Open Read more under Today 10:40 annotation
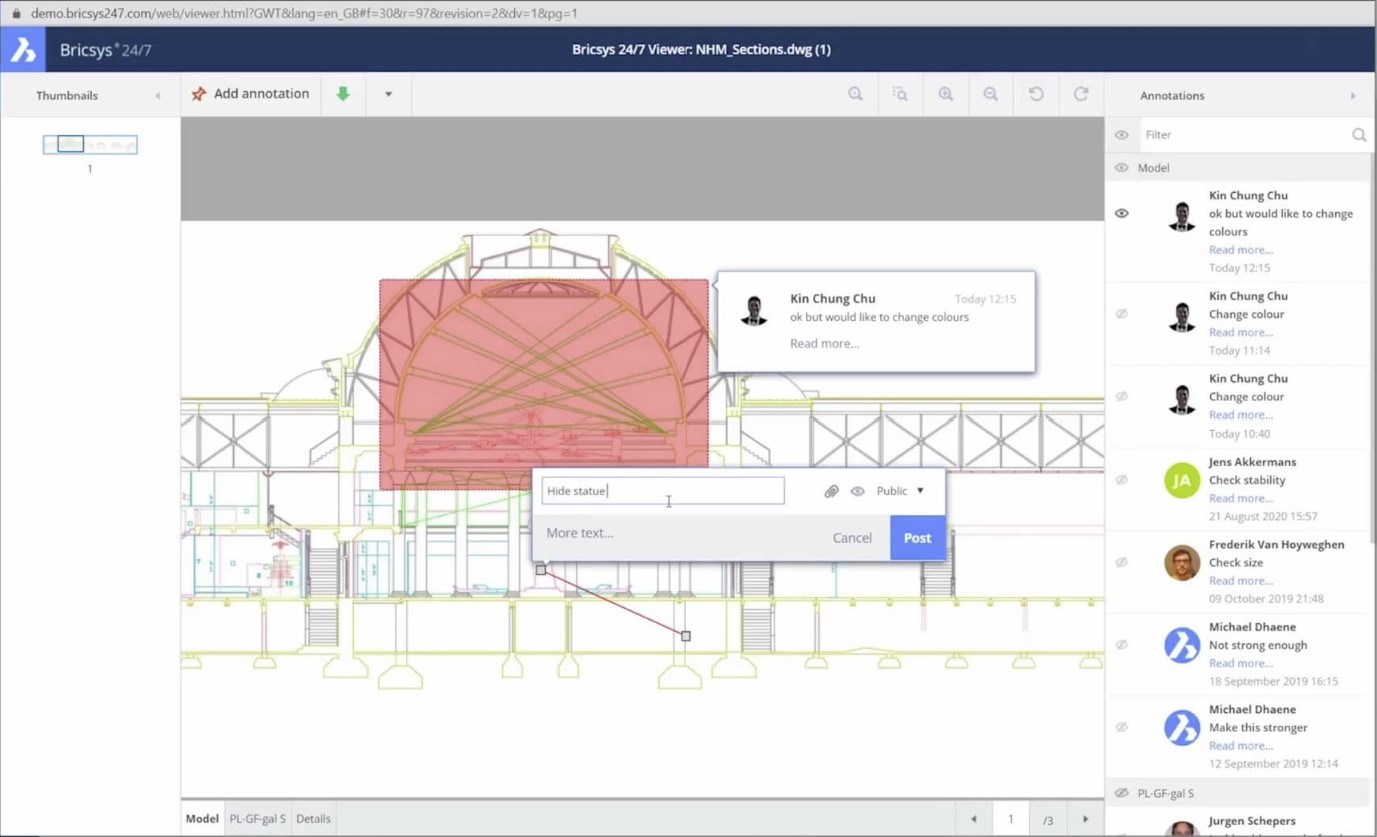 (x=1241, y=415)
